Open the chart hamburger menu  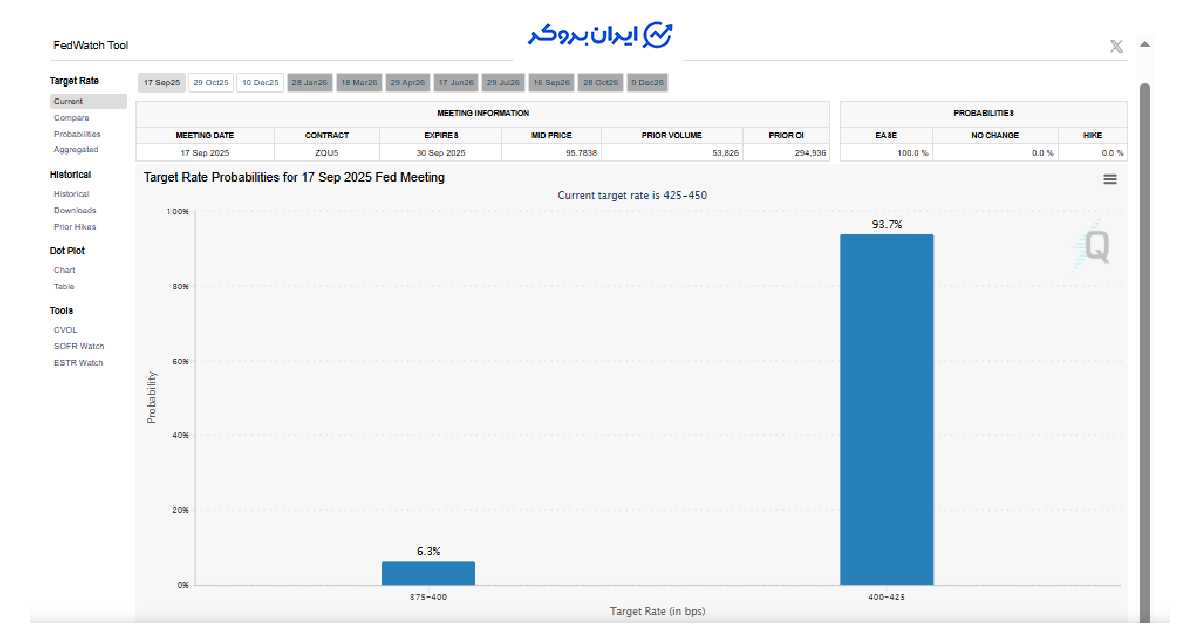click(x=1109, y=179)
